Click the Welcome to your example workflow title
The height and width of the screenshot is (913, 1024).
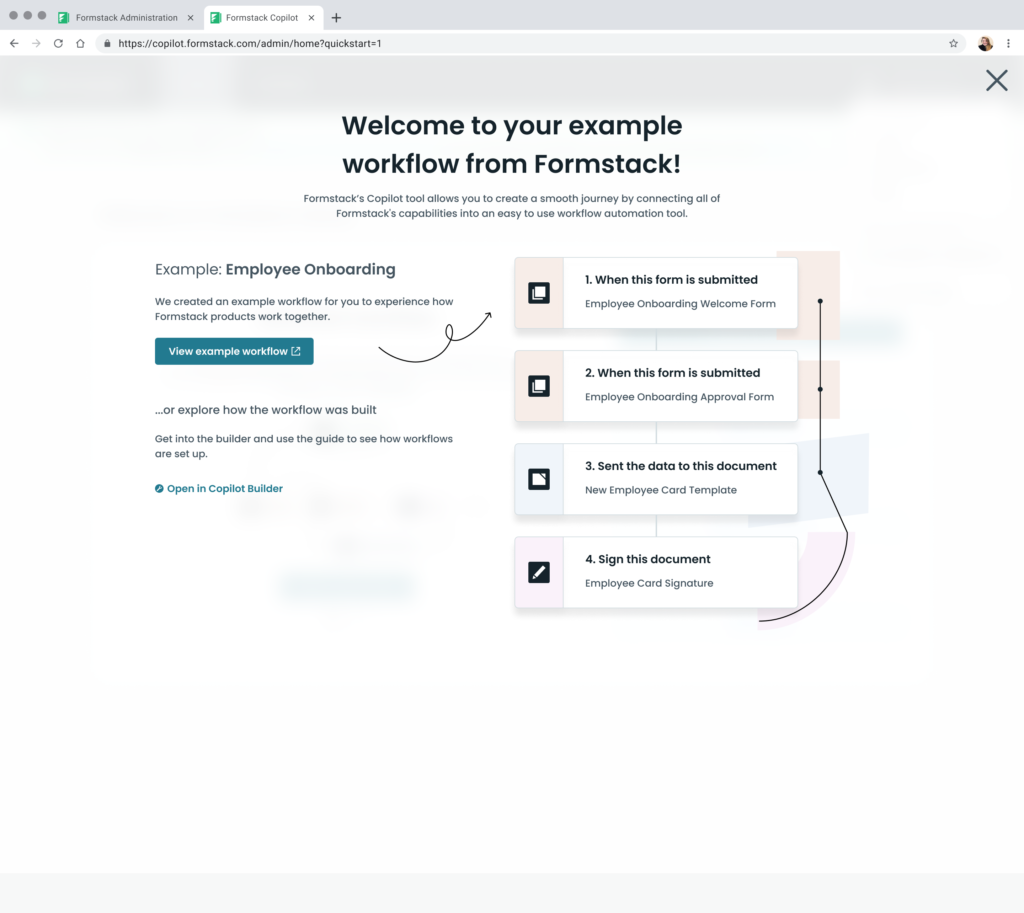pos(512,144)
